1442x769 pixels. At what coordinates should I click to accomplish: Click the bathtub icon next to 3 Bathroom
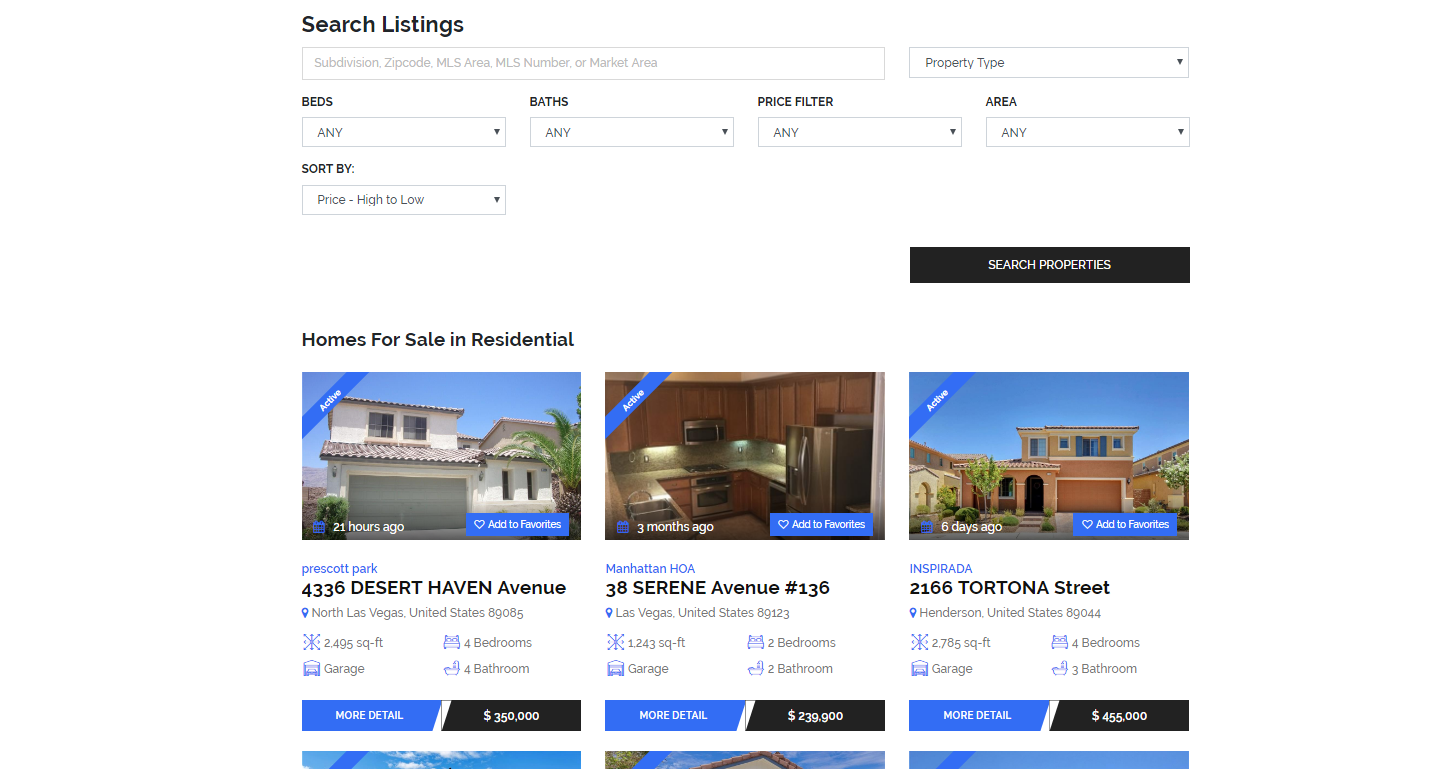pos(1059,669)
